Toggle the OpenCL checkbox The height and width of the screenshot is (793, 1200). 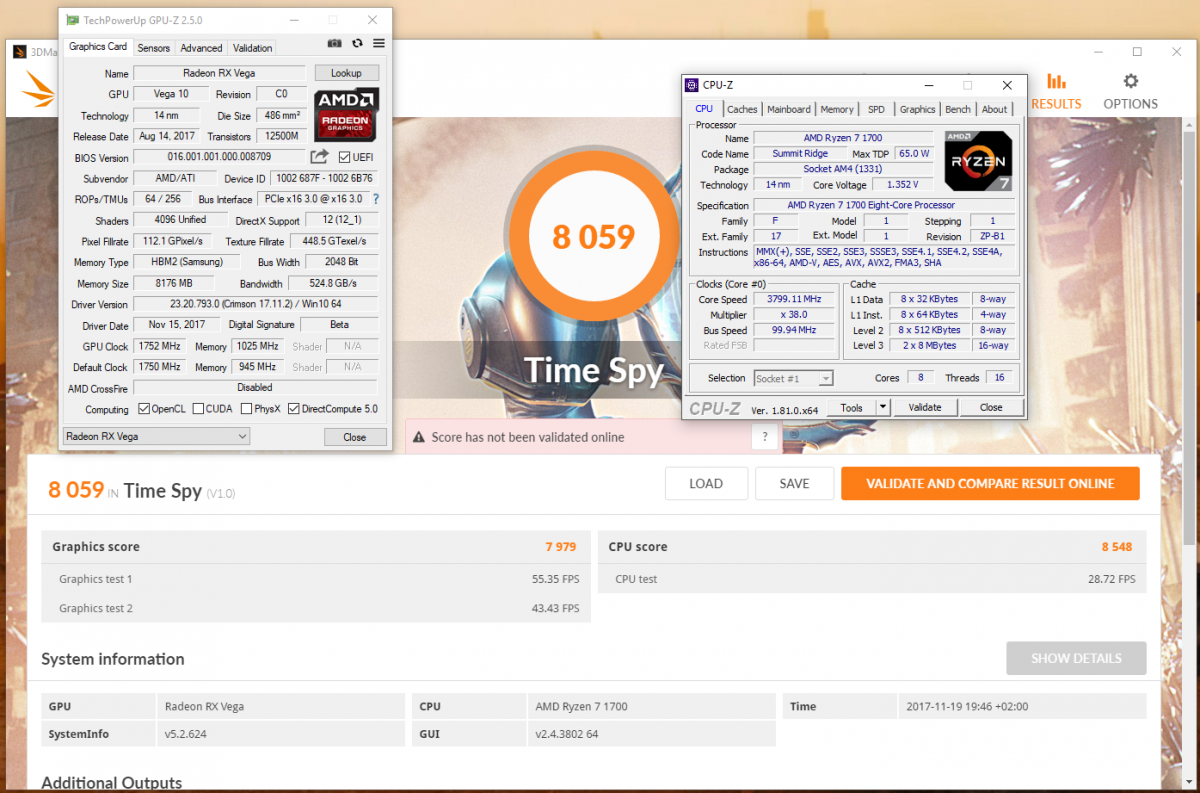click(144, 409)
